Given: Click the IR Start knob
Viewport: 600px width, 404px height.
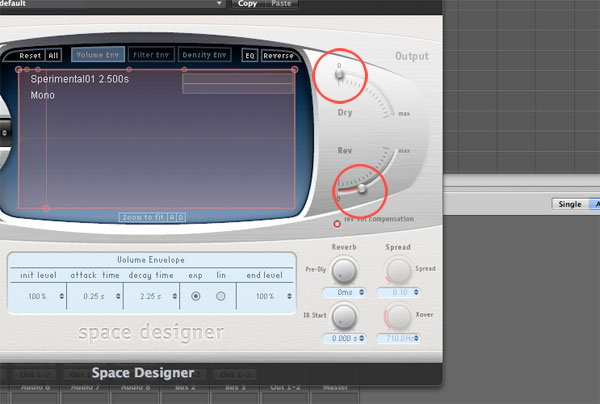Looking at the screenshot, I should point(344,316).
